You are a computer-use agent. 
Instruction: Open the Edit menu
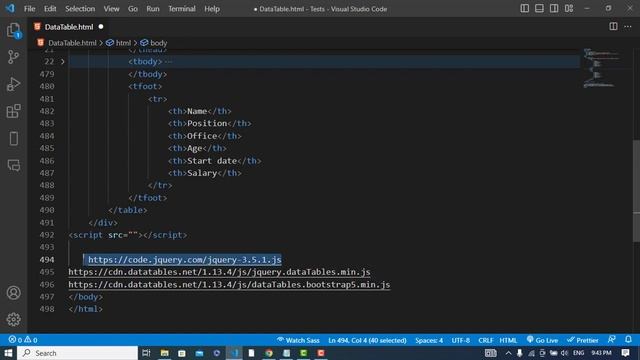tap(50, 9)
